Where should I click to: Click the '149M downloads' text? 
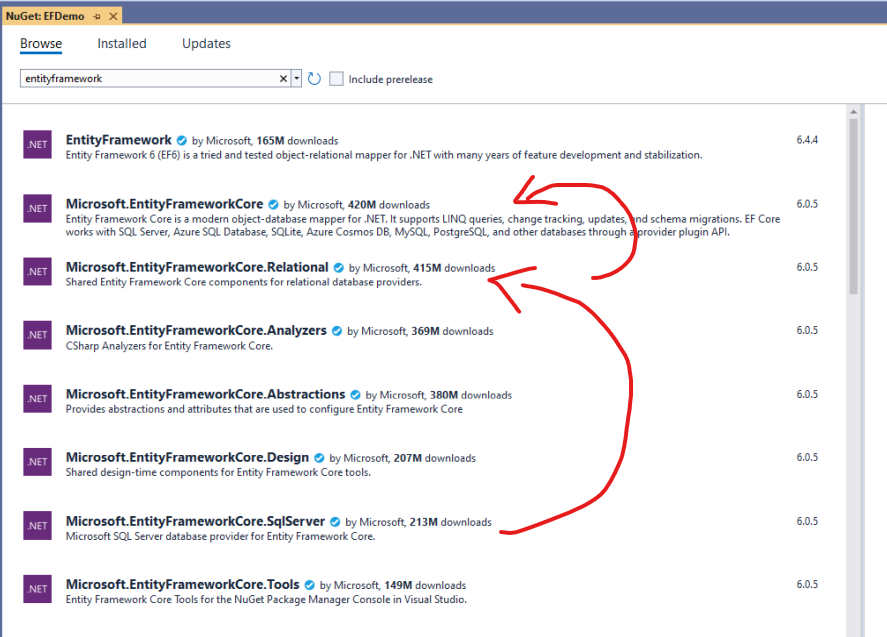pos(425,586)
